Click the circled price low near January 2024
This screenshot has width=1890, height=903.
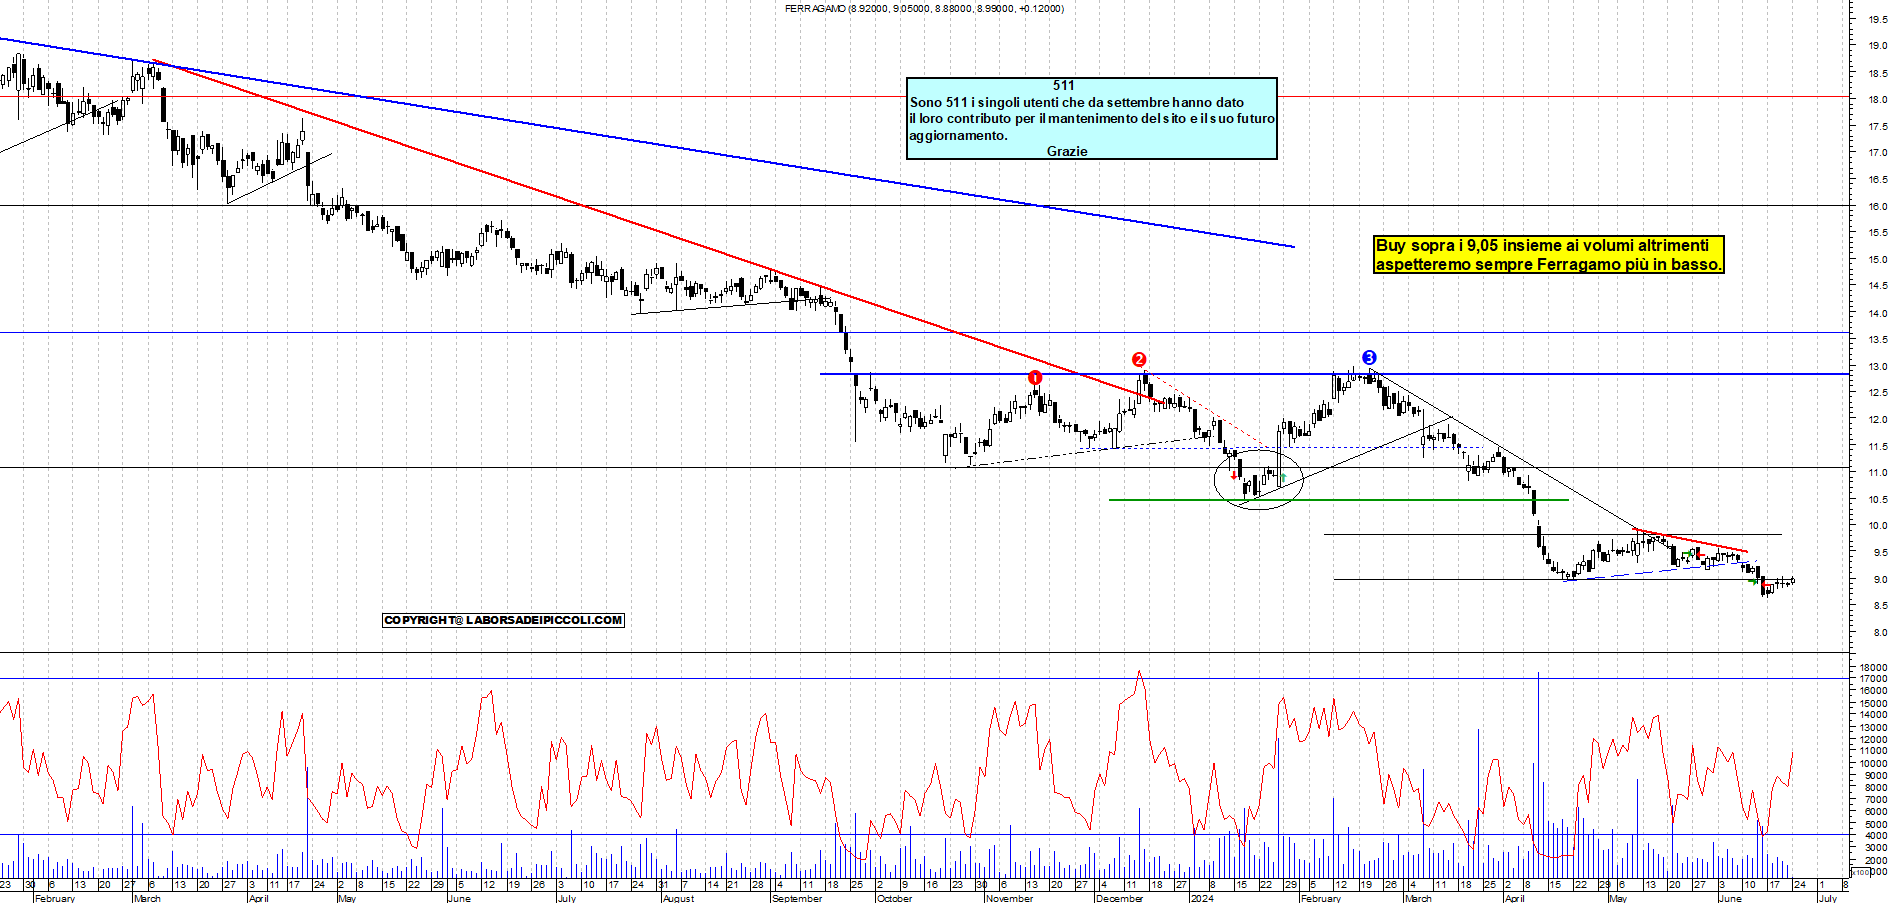[x=1259, y=480]
